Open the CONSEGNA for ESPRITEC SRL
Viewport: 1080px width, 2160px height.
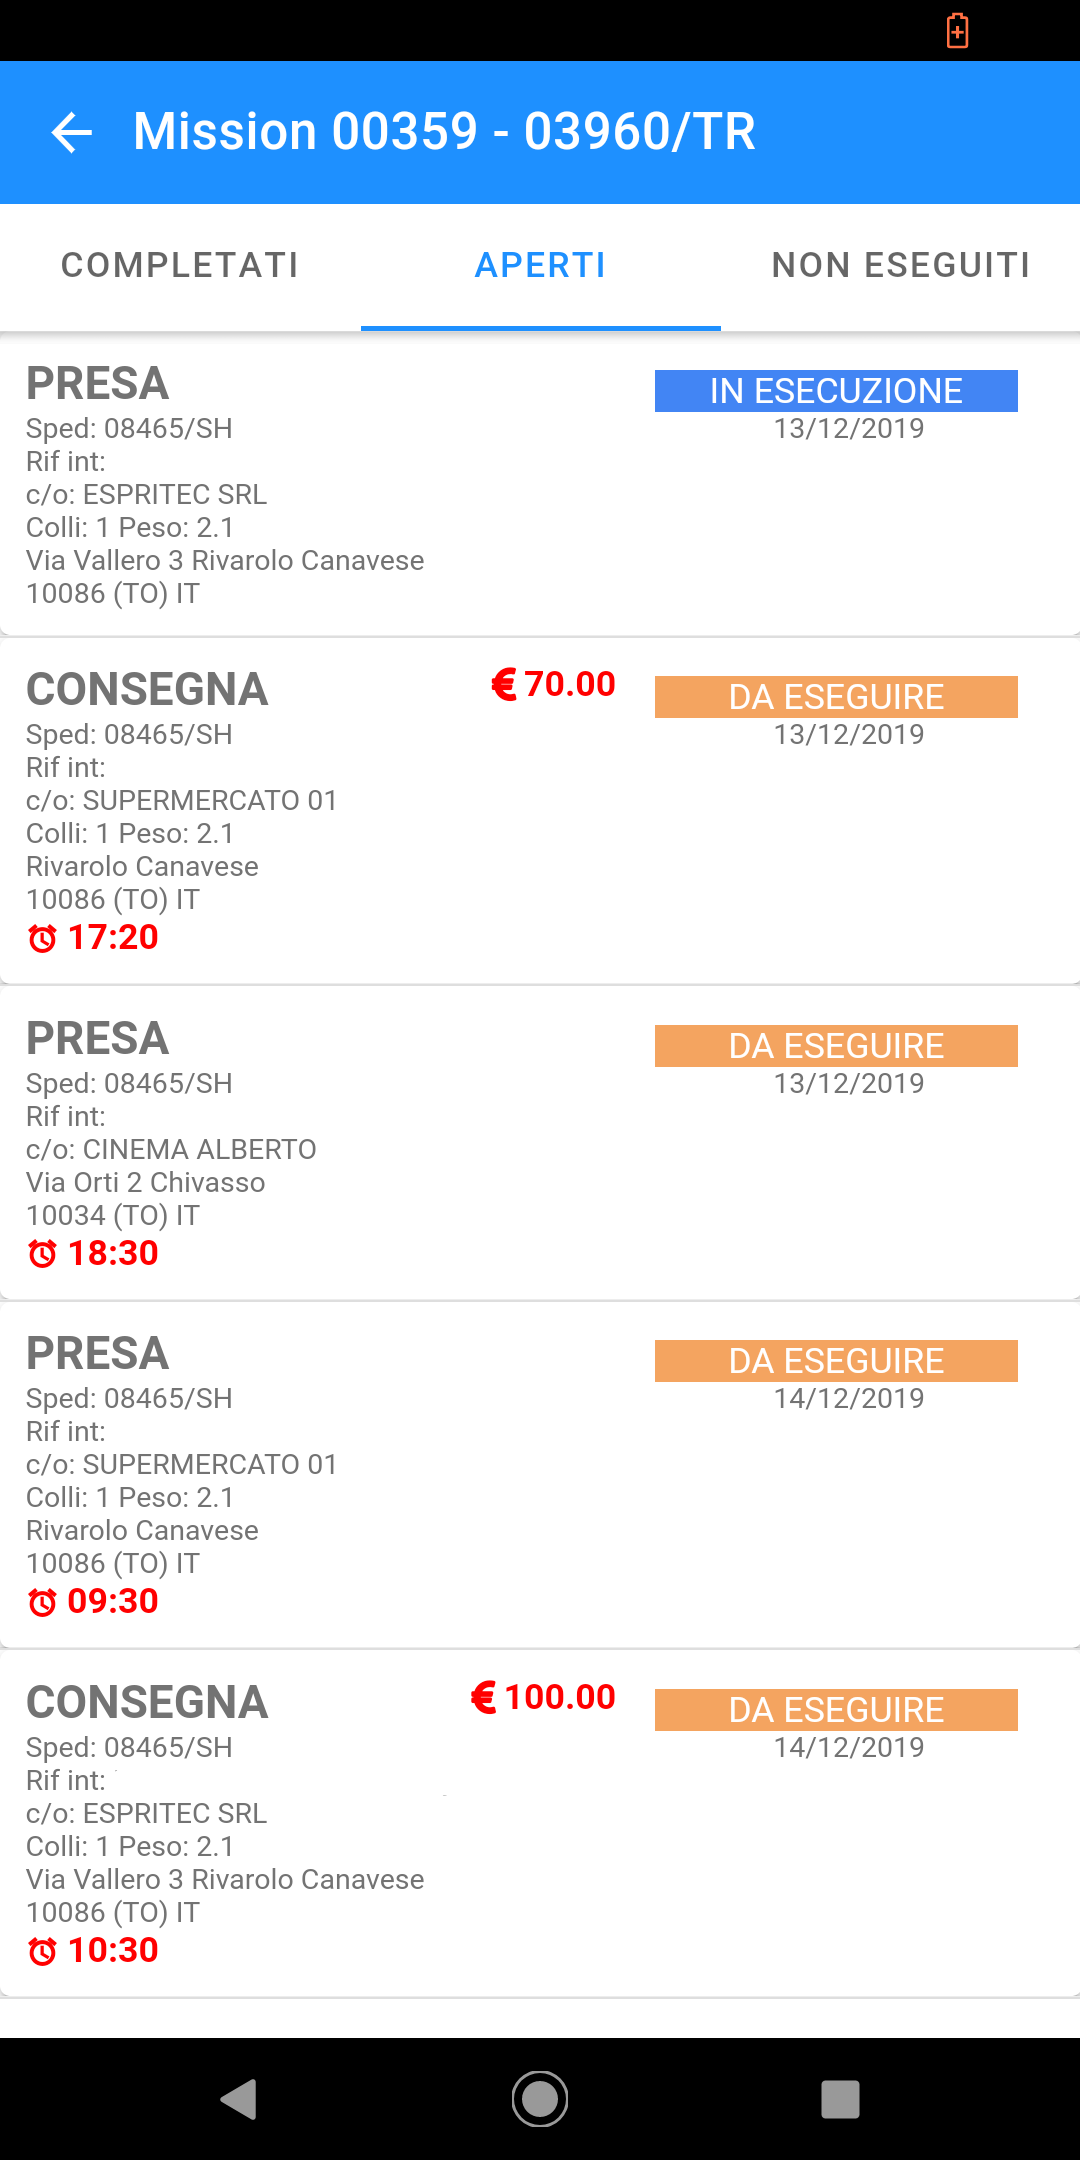click(x=540, y=1824)
